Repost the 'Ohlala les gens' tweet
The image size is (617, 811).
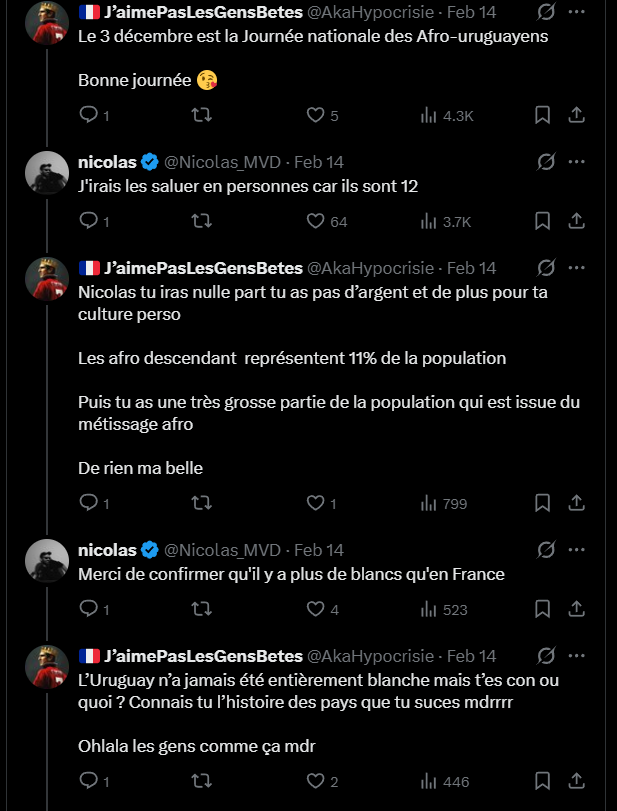[201, 781]
